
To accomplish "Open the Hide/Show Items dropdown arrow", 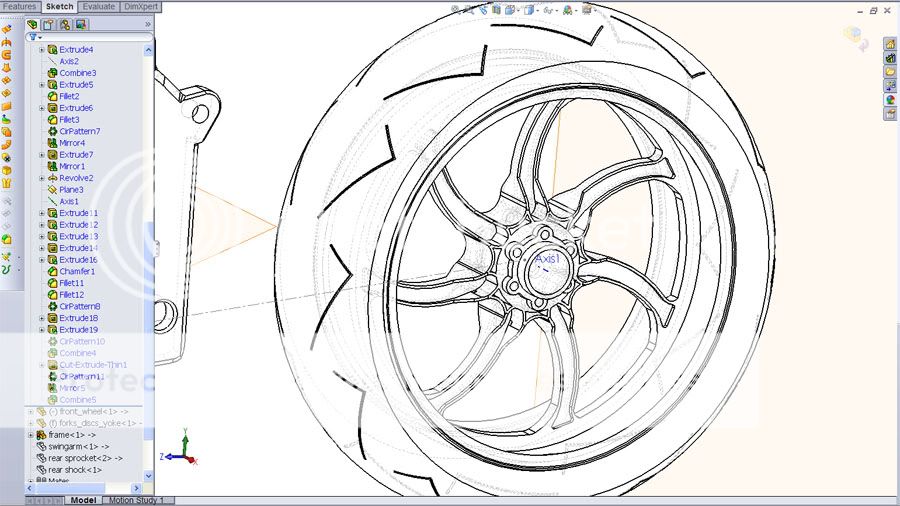I will [x=557, y=10].
